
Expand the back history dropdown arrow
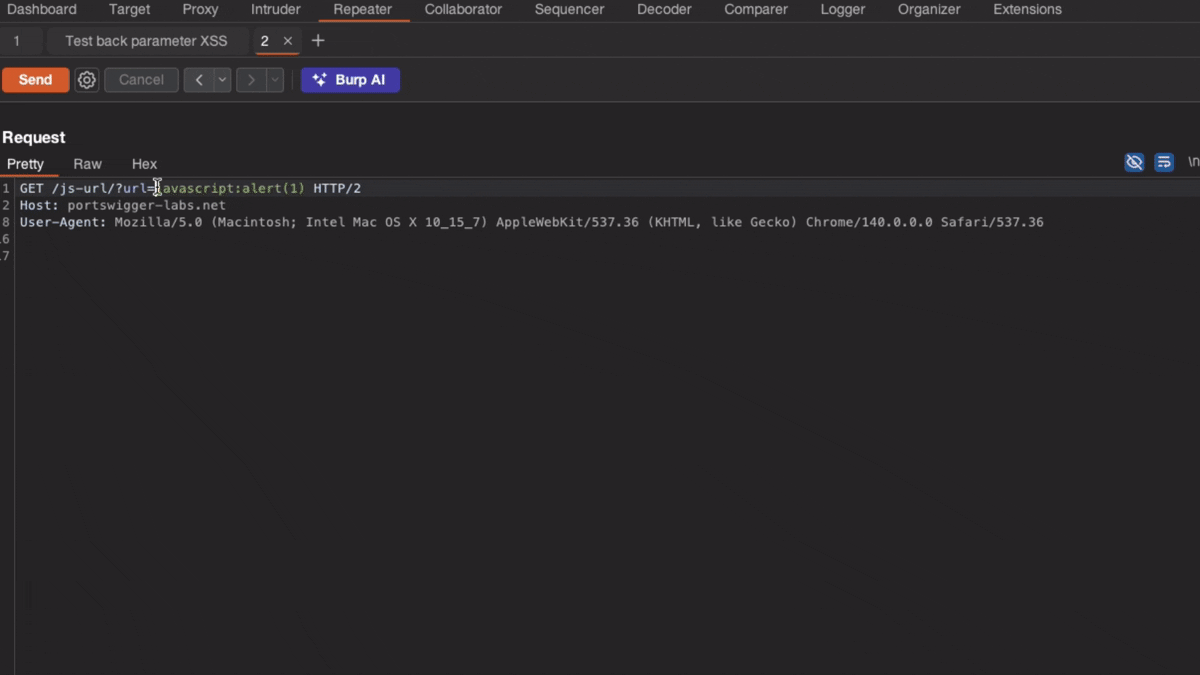click(x=223, y=80)
